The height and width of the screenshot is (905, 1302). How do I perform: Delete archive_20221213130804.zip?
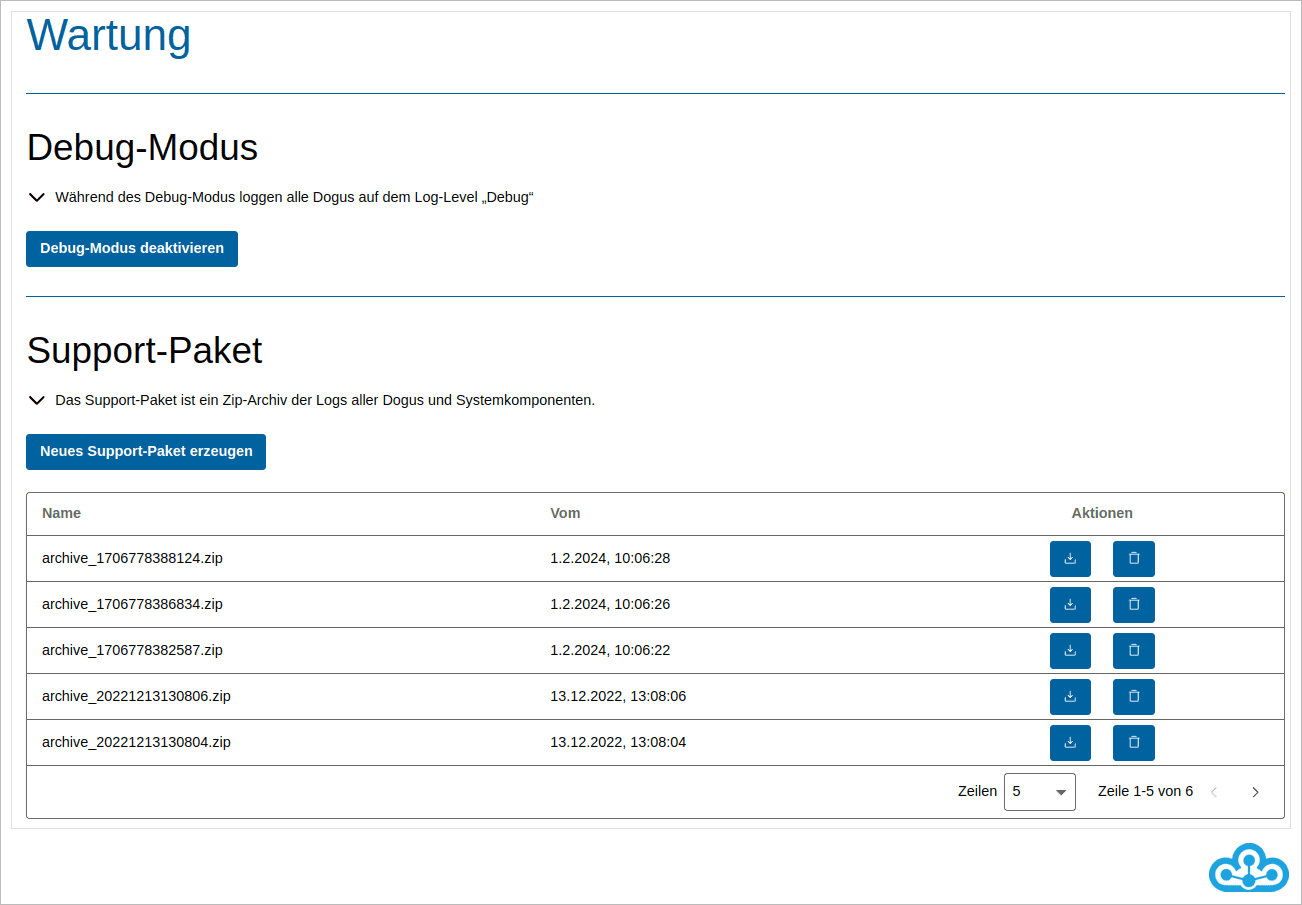[x=1133, y=743]
